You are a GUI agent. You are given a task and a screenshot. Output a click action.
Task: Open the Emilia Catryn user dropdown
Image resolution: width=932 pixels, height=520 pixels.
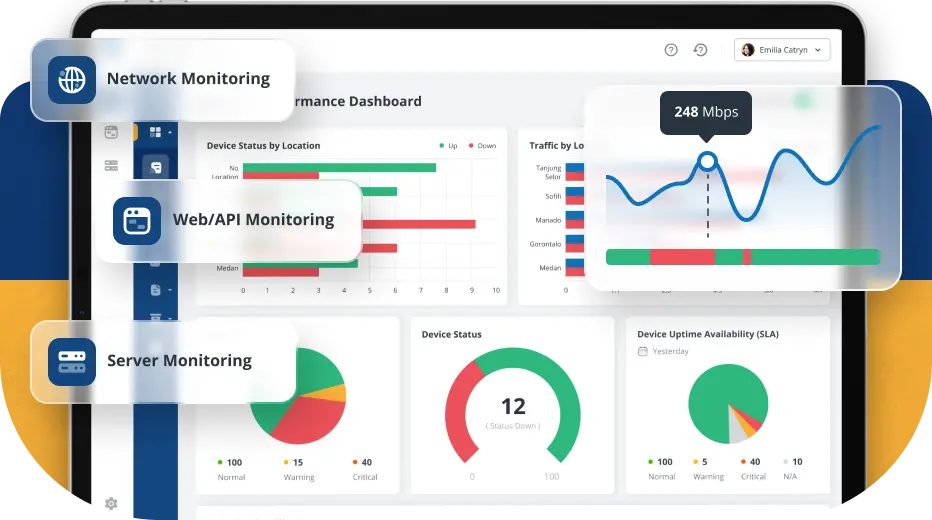pos(782,50)
